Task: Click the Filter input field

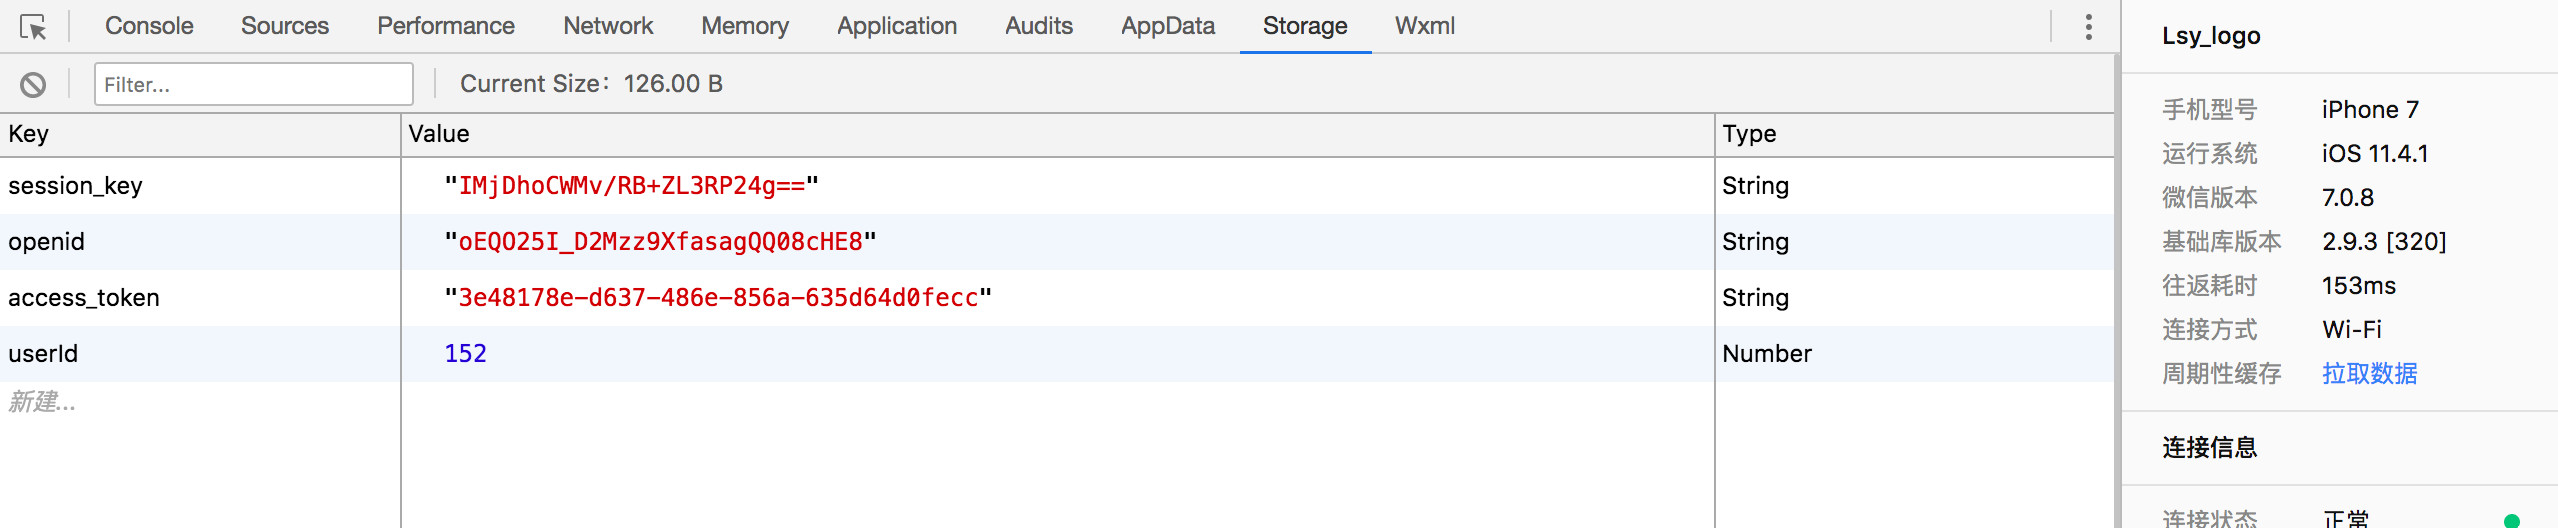Action: (x=253, y=84)
